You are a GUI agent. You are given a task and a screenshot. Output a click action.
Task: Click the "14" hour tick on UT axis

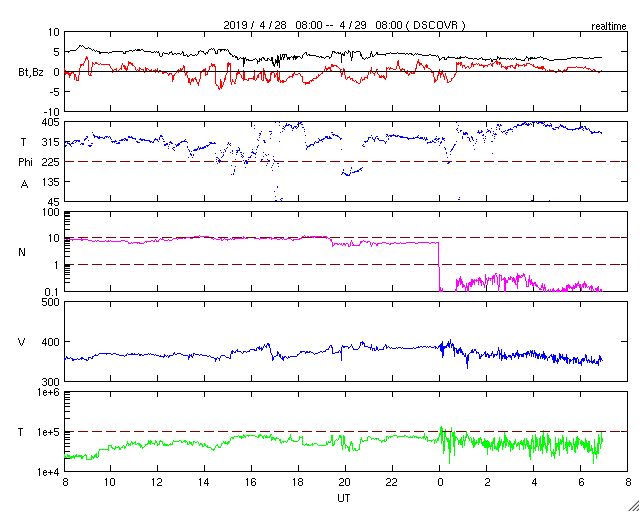pyautogui.click(x=204, y=482)
